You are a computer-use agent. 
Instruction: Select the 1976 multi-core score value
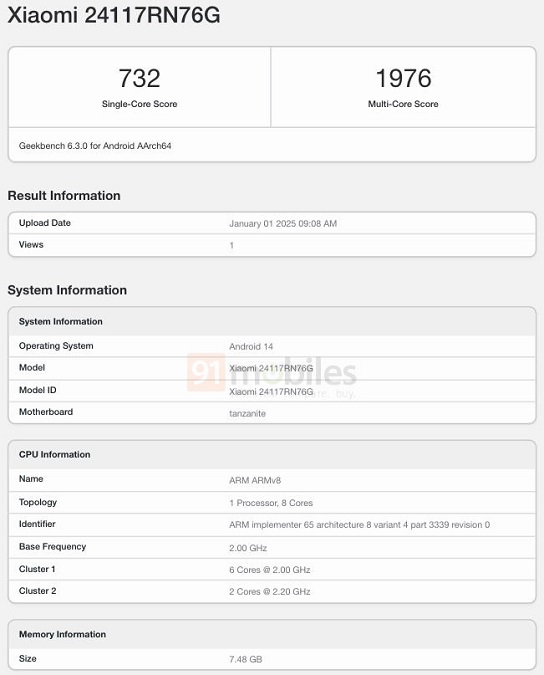click(403, 78)
